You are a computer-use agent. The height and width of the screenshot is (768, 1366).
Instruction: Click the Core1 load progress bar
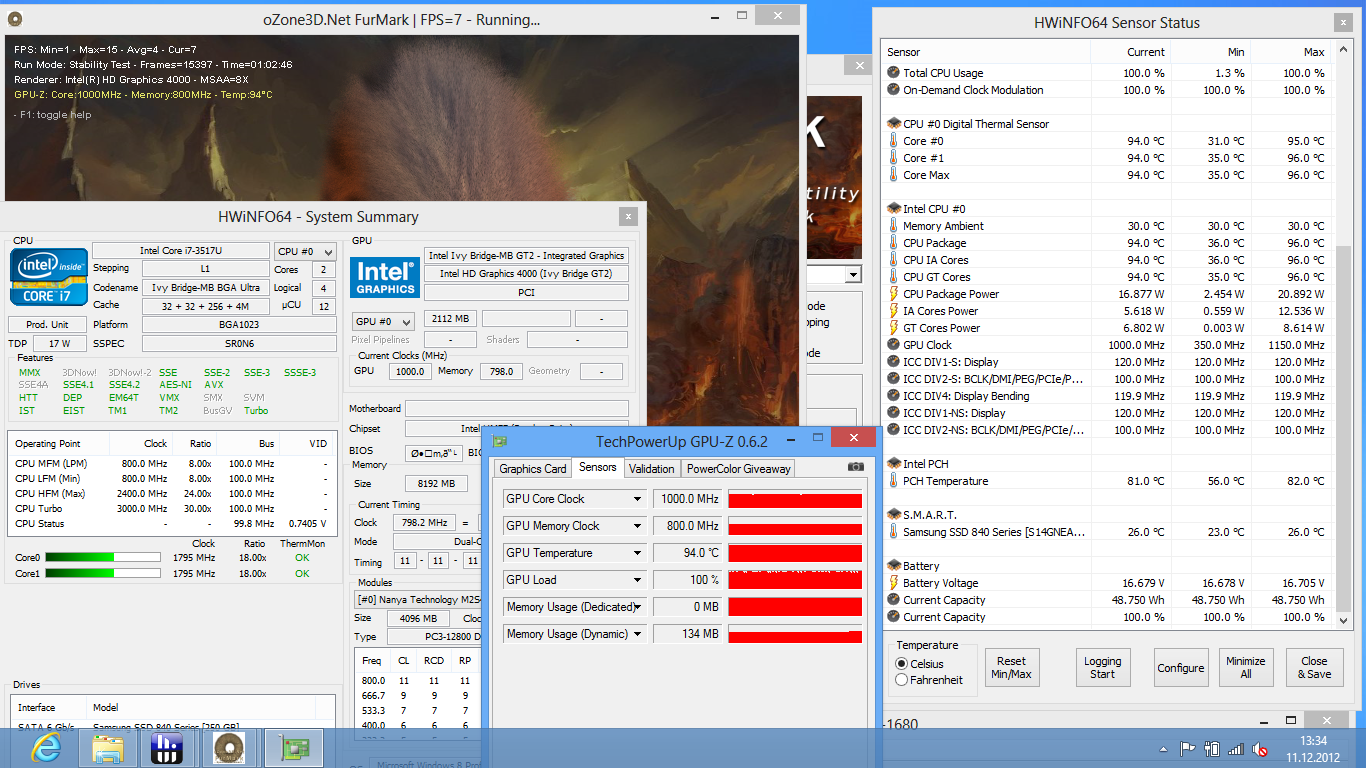tap(103, 574)
